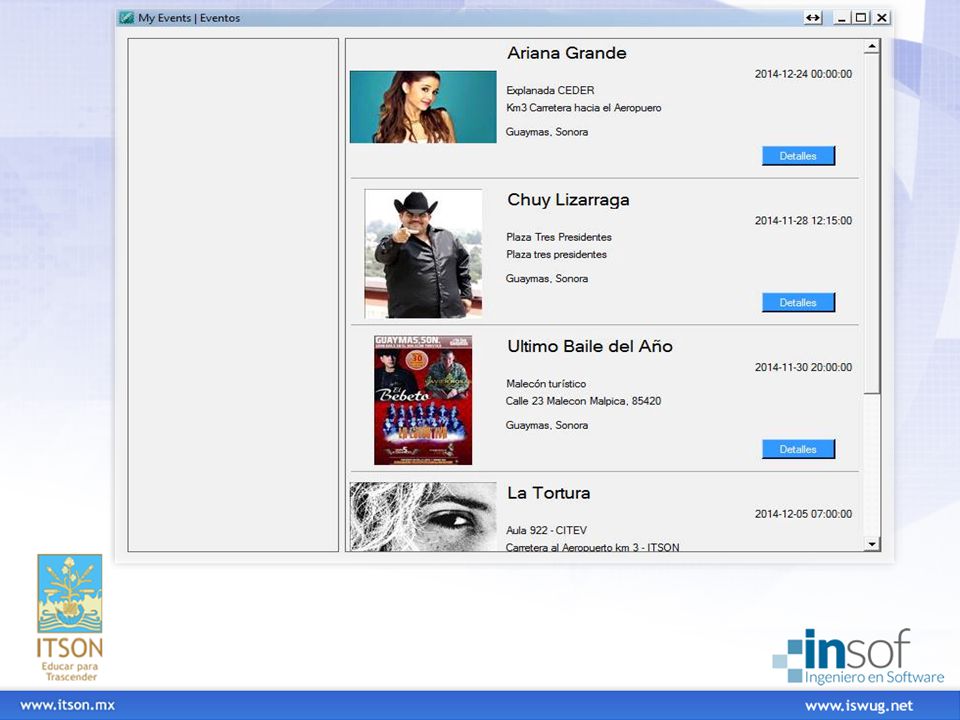This screenshot has height=720, width=960.
Task: Open Detalles for Chuy Lizarraga event
Action: (x=798, y=302)
